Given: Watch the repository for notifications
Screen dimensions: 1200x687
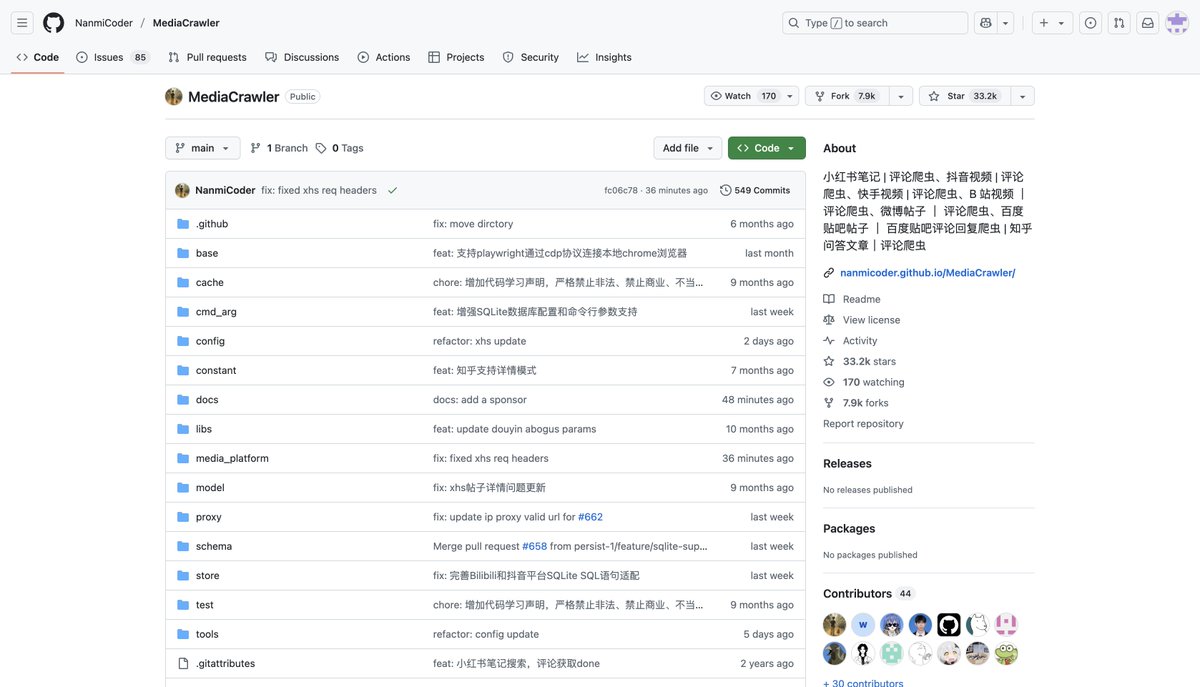Looking at the screenshot, I should (x=752, y=96).
